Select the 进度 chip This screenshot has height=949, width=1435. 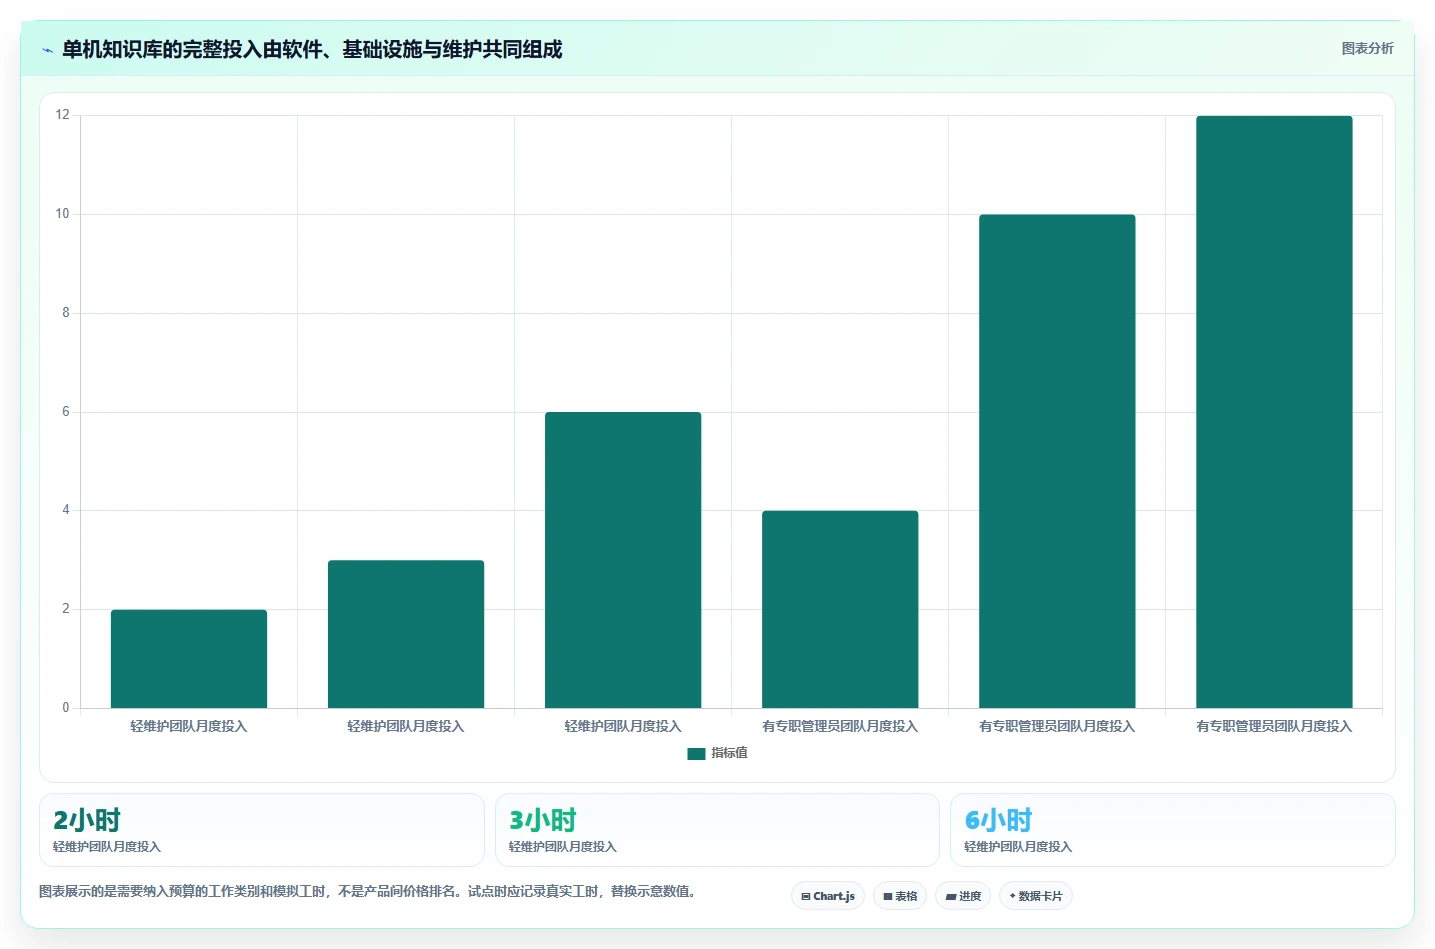pos(963,896)
